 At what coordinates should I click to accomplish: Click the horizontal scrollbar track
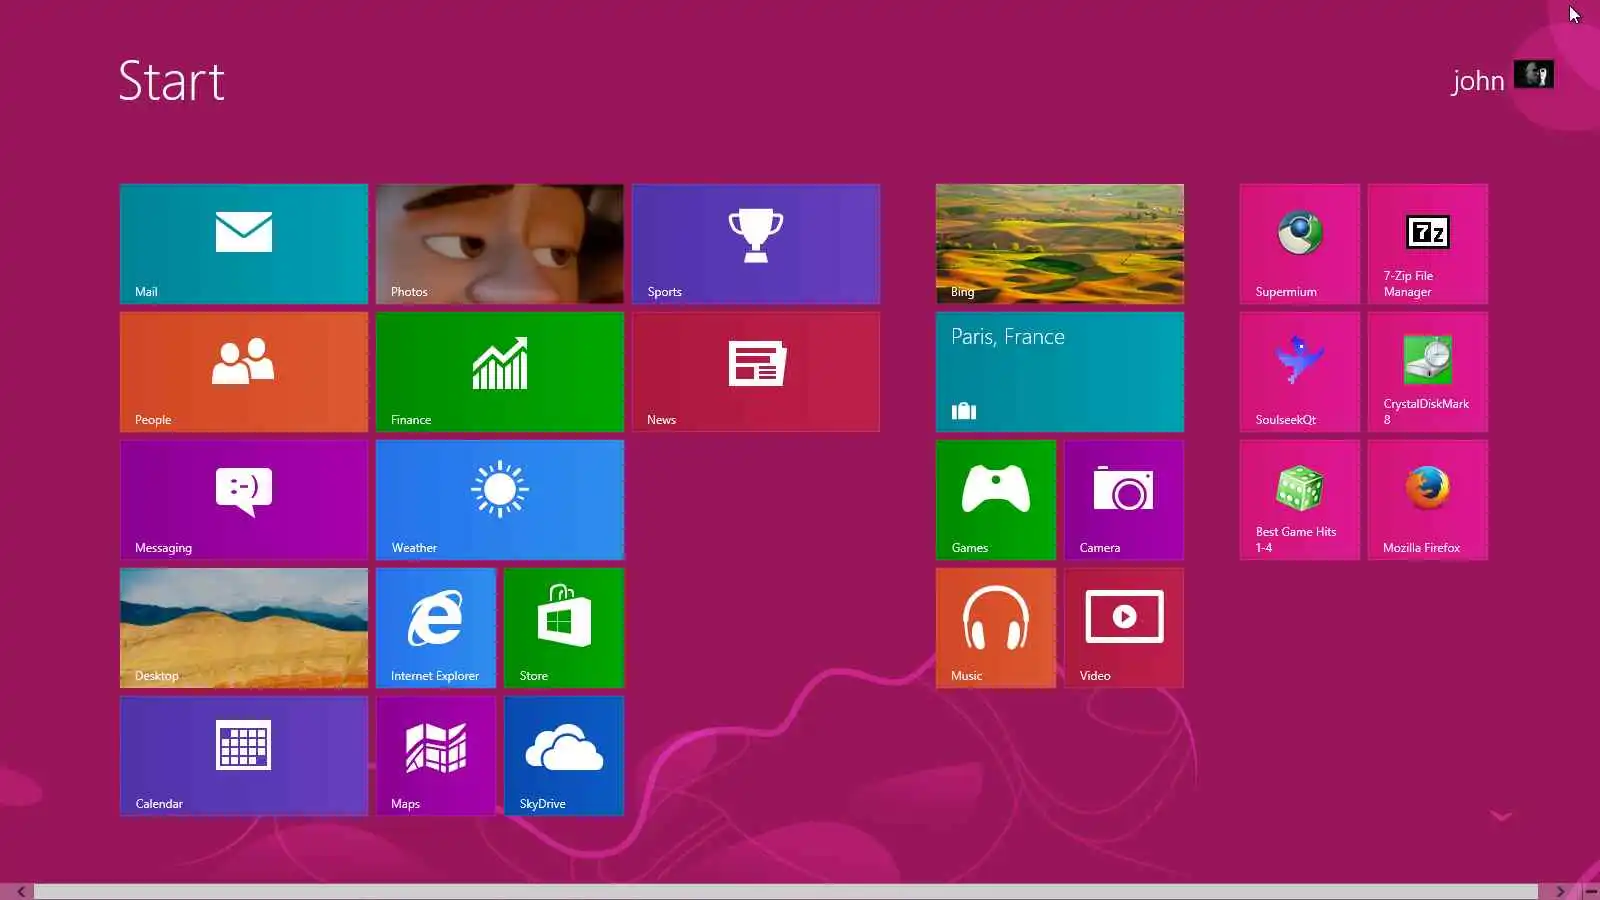coord(786,891)
